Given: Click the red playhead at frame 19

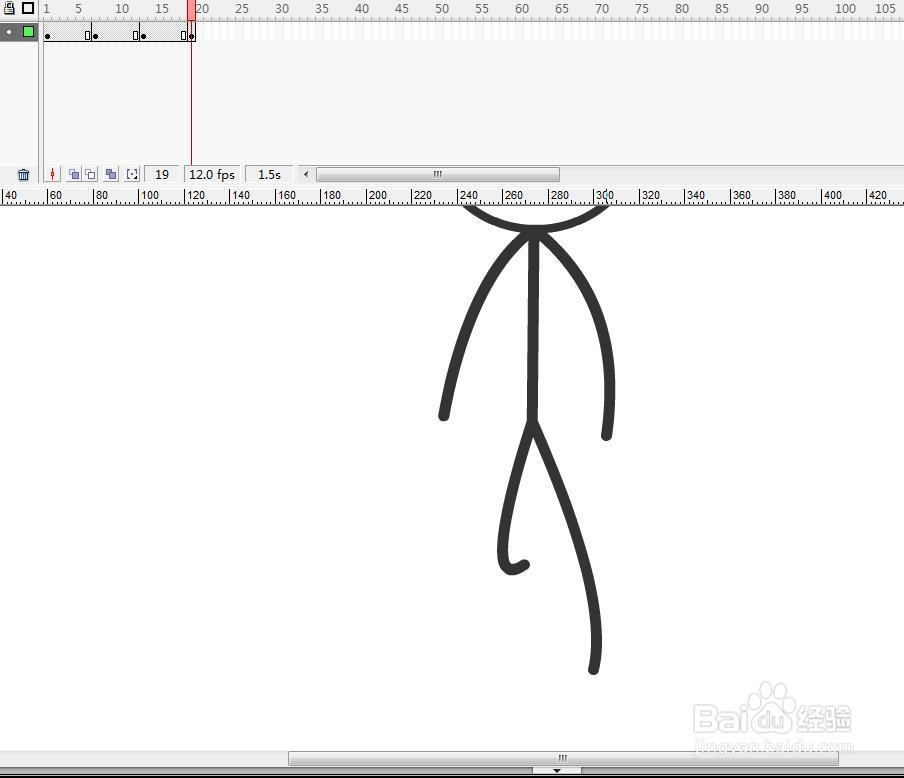Looking at the screenshot, I should pyautogui.click(x=190, y=9).
